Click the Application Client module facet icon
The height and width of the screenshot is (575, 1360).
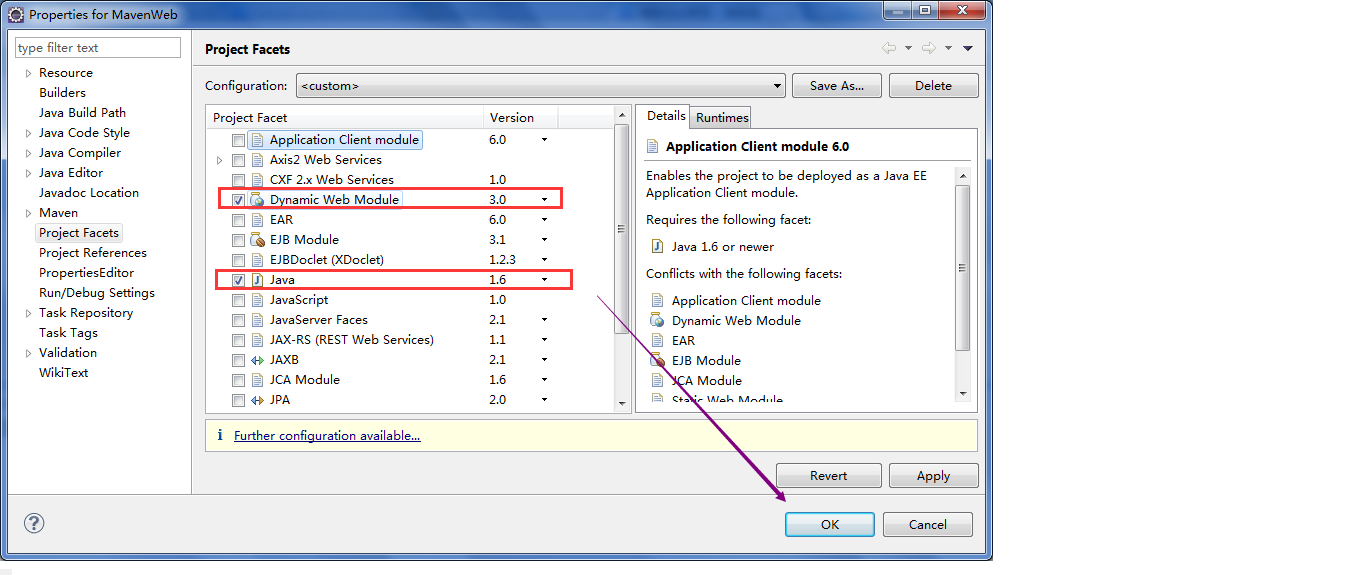257,140
